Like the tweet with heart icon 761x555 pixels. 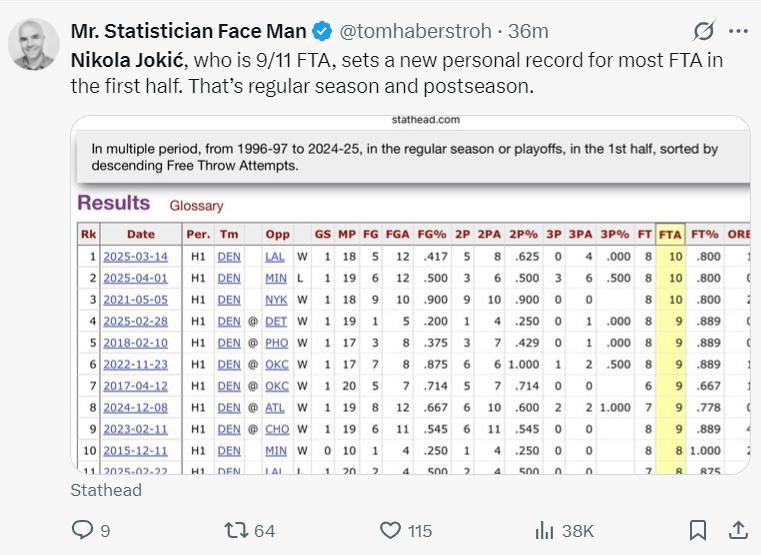click(x=391, y=530)
